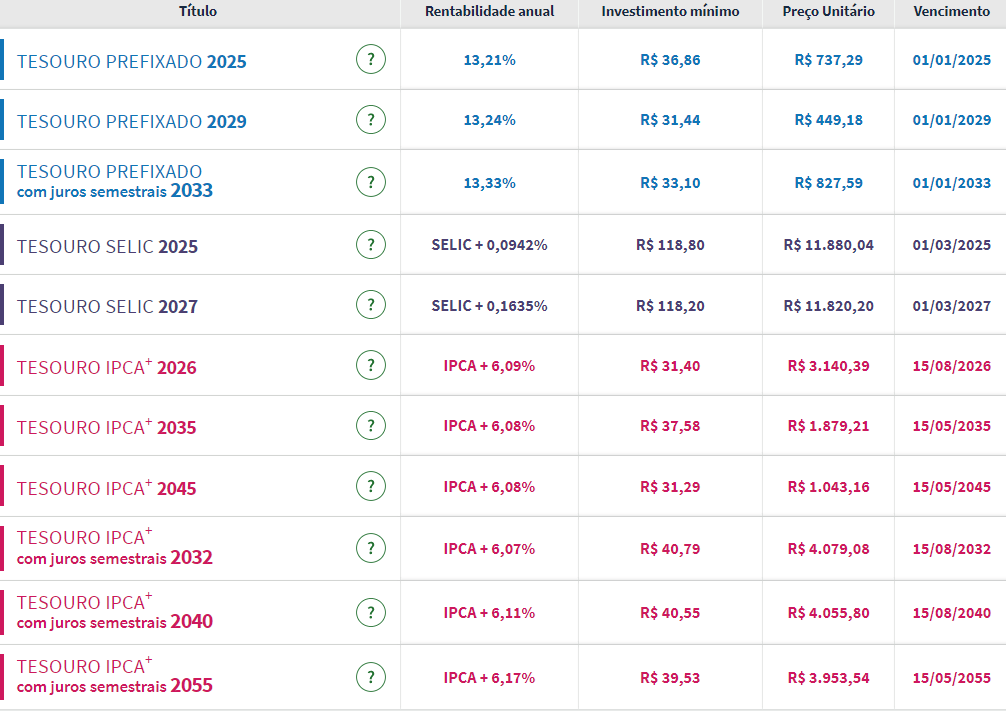Click the Rentabilidade anual column header

(x=489, y=12)
